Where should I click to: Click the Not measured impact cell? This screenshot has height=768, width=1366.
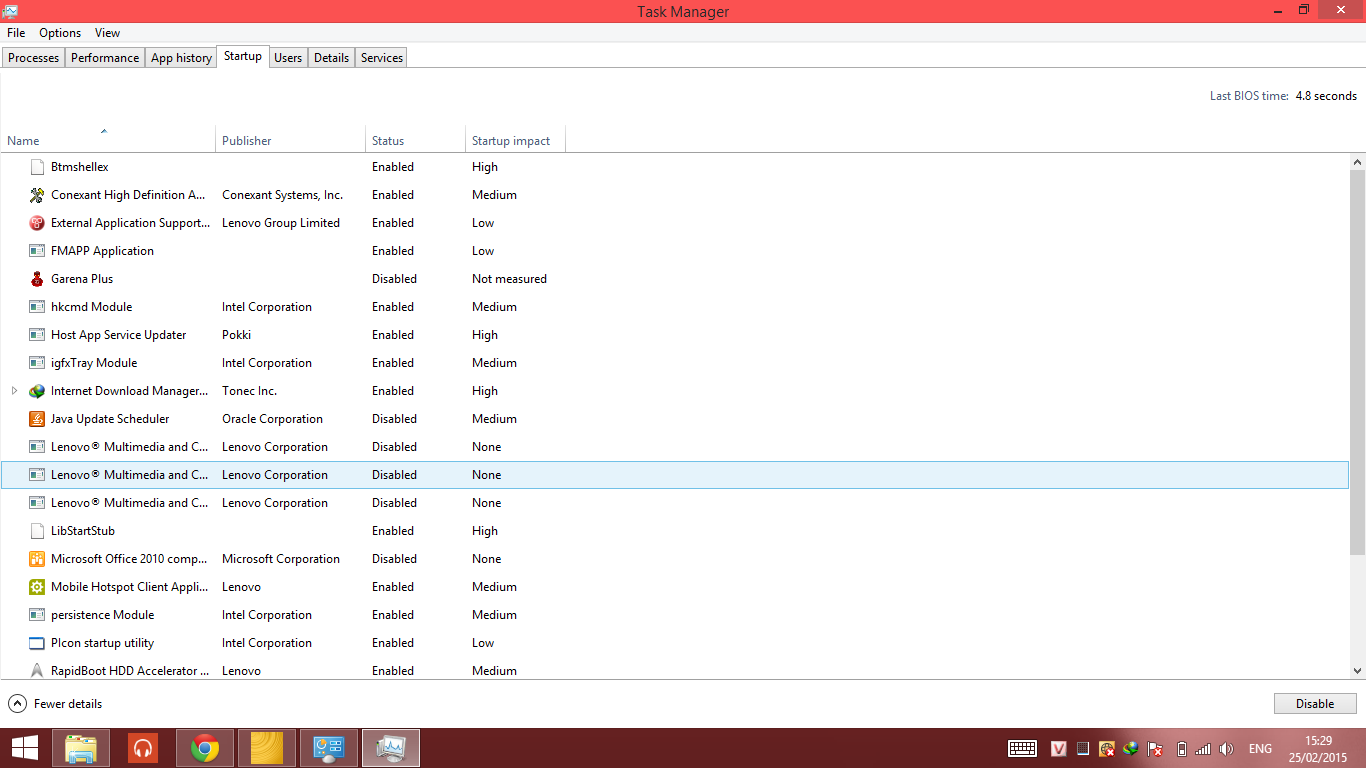pos(509,279)
